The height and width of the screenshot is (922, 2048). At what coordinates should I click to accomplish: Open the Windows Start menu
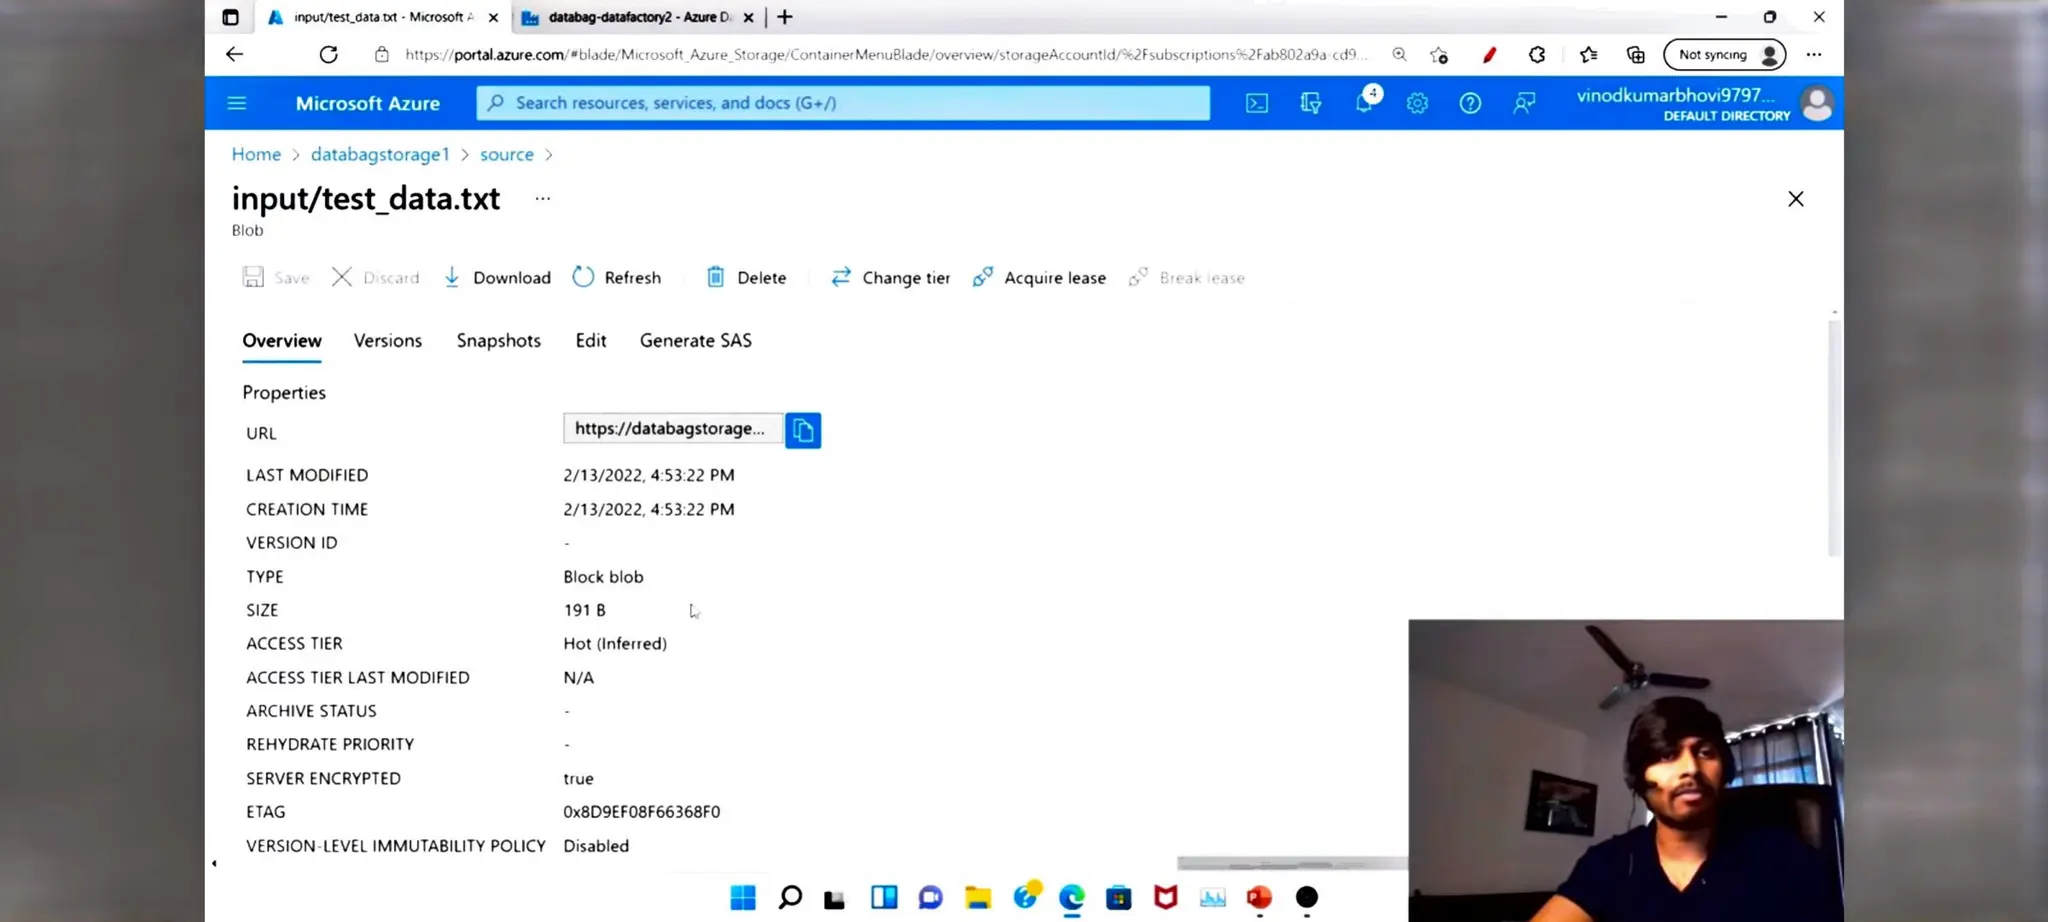(x=743, y=897)
